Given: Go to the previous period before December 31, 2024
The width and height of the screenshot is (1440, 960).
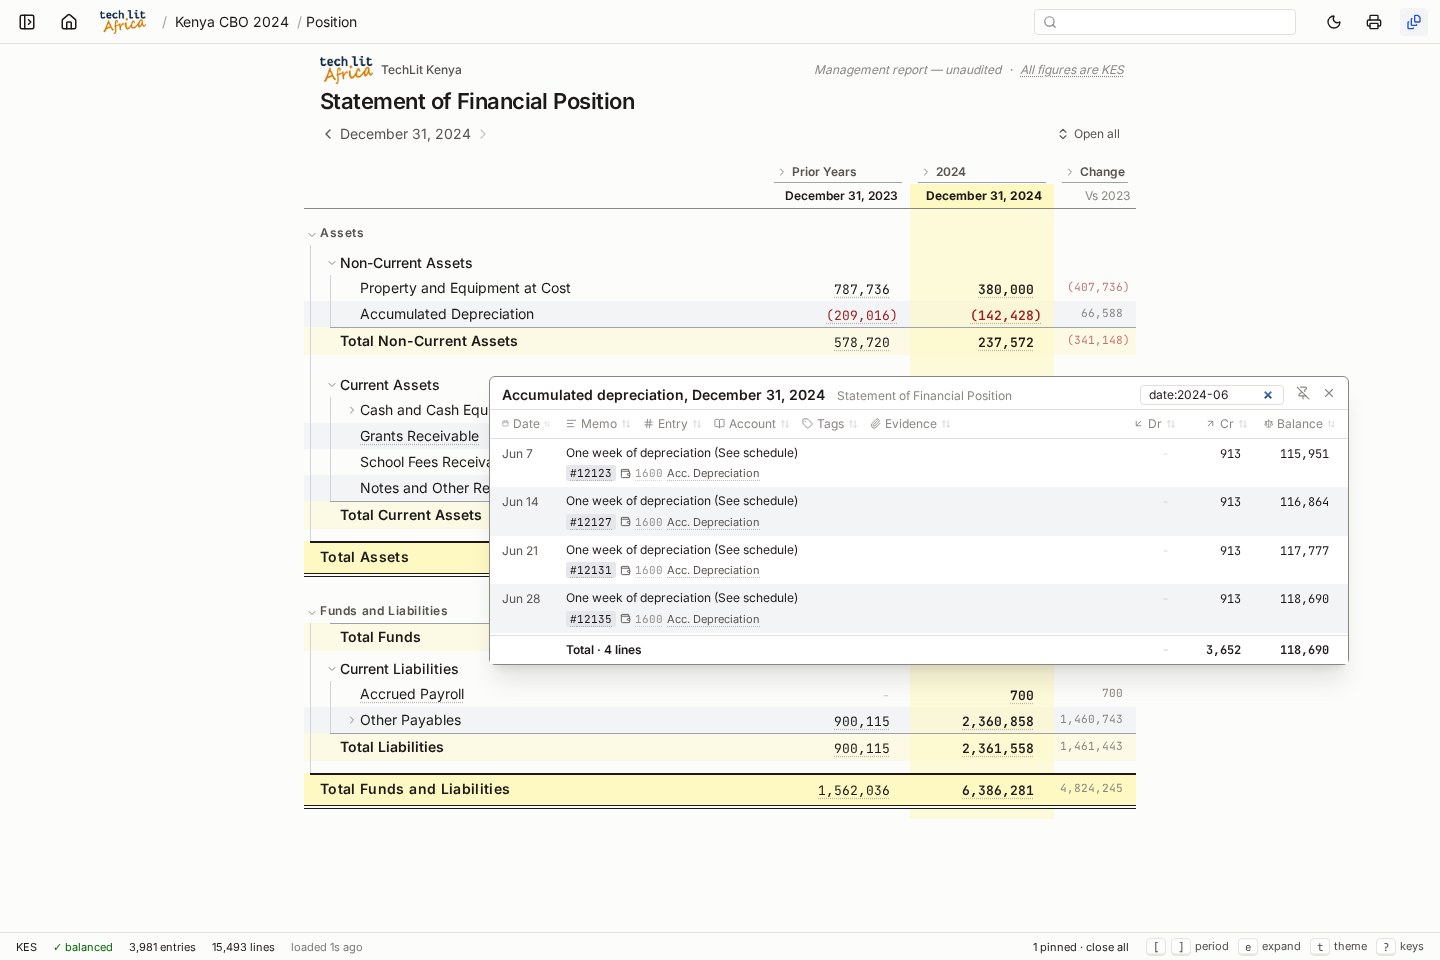Looking at the screenshot, I should [x=328, y=134].
